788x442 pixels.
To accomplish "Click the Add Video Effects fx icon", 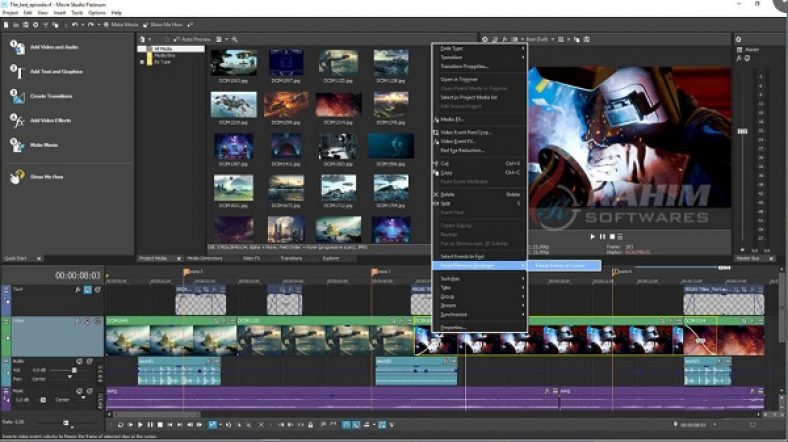I will [17, 120].
